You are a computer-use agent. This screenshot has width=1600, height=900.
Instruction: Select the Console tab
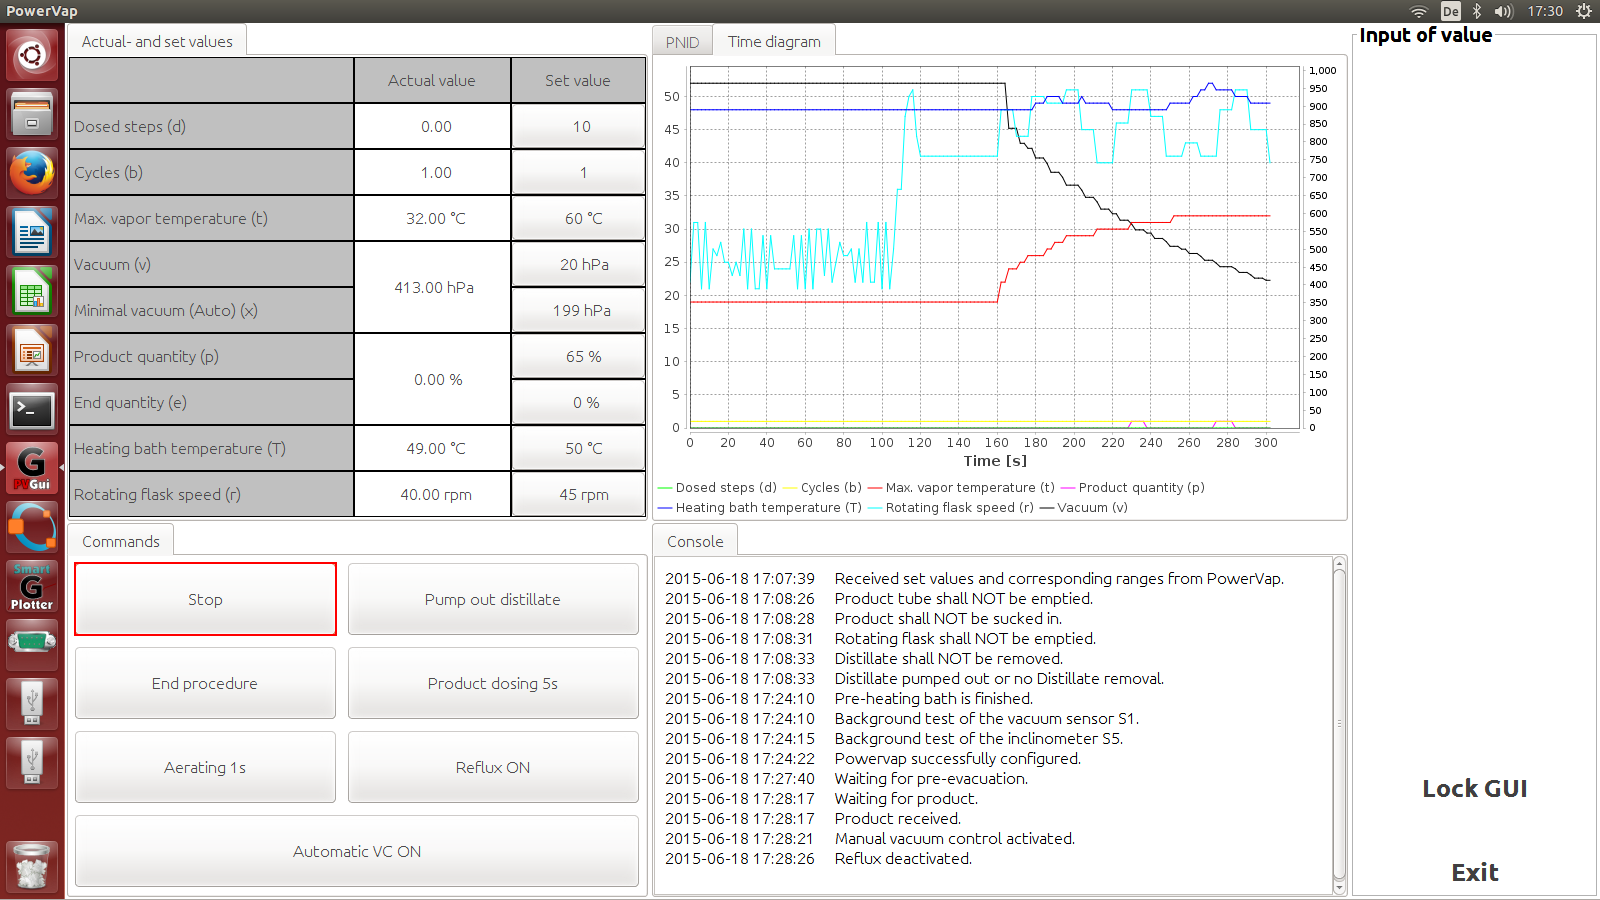[695, 541]
